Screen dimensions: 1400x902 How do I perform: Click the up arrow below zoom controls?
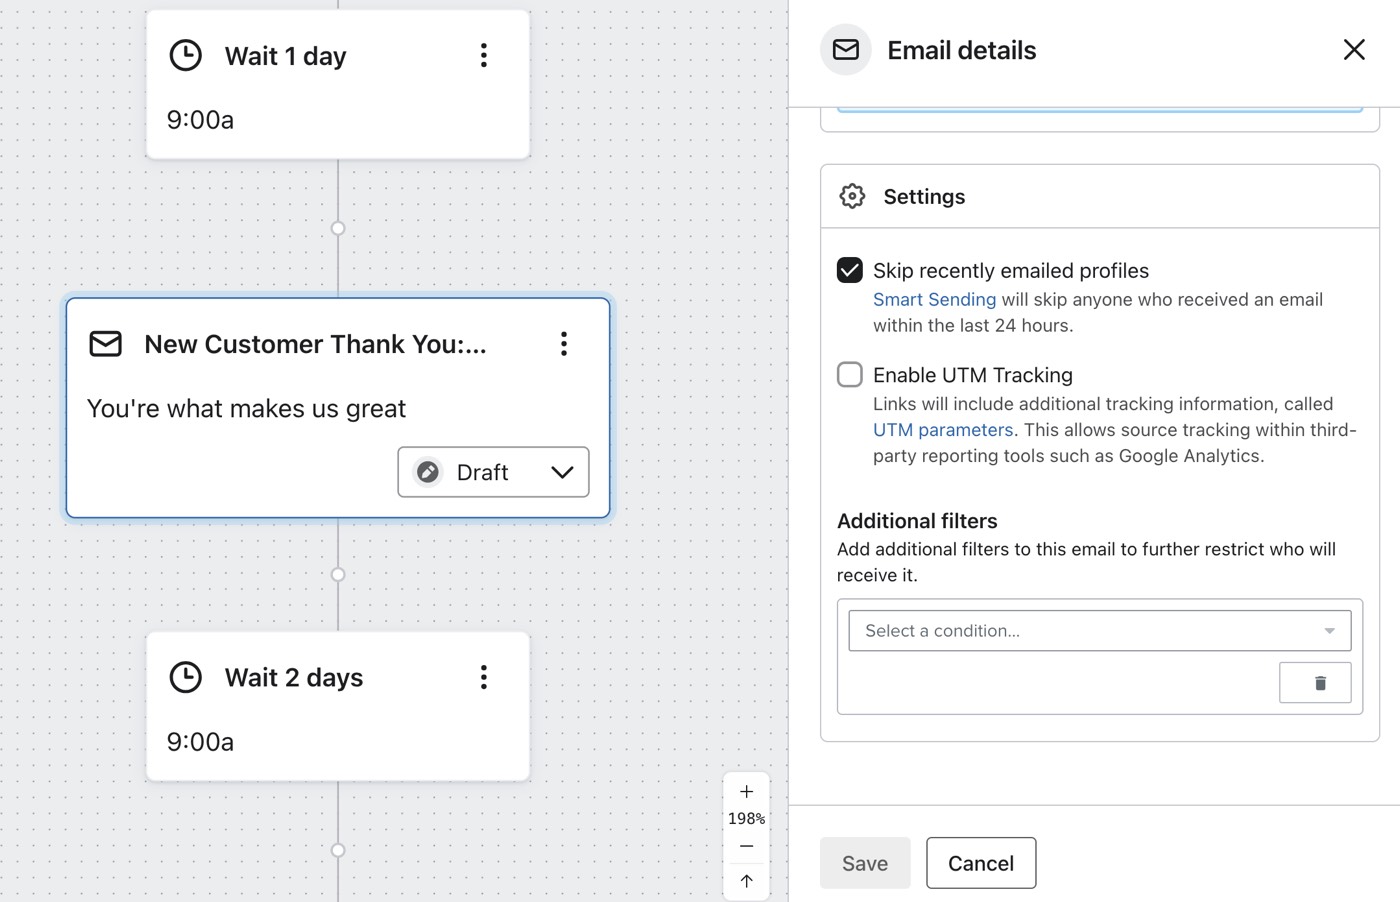pyautogui.click(x=746, y=881)
